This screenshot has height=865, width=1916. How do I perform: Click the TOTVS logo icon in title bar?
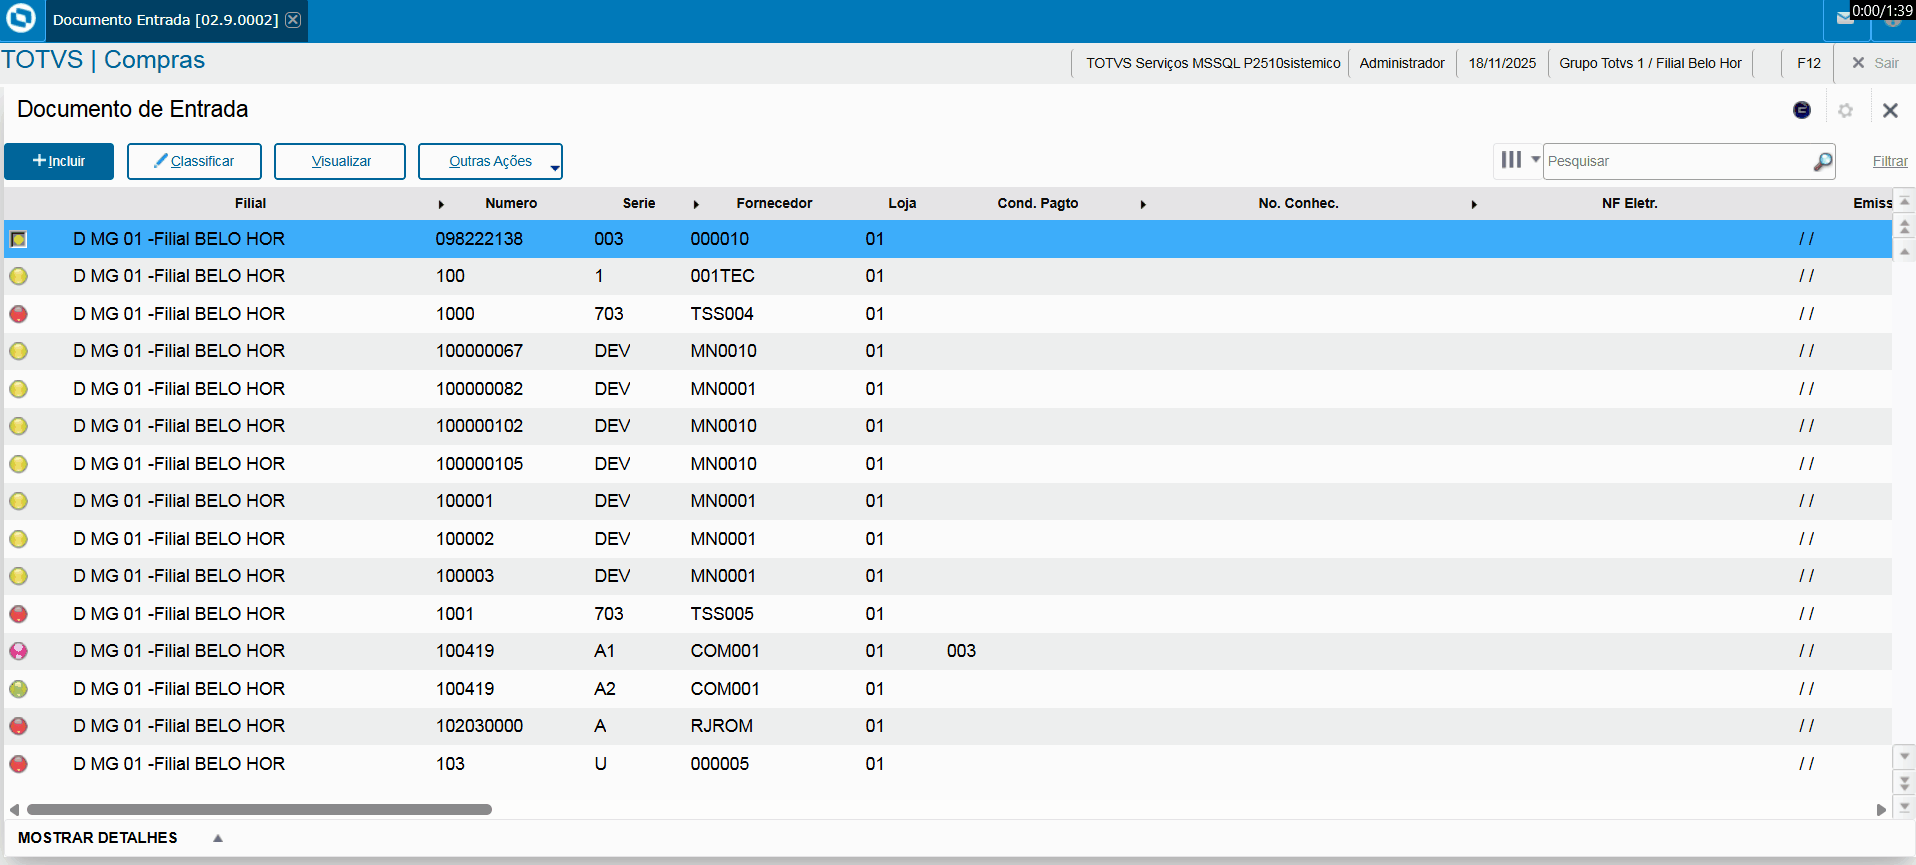(x=20, y=19)
